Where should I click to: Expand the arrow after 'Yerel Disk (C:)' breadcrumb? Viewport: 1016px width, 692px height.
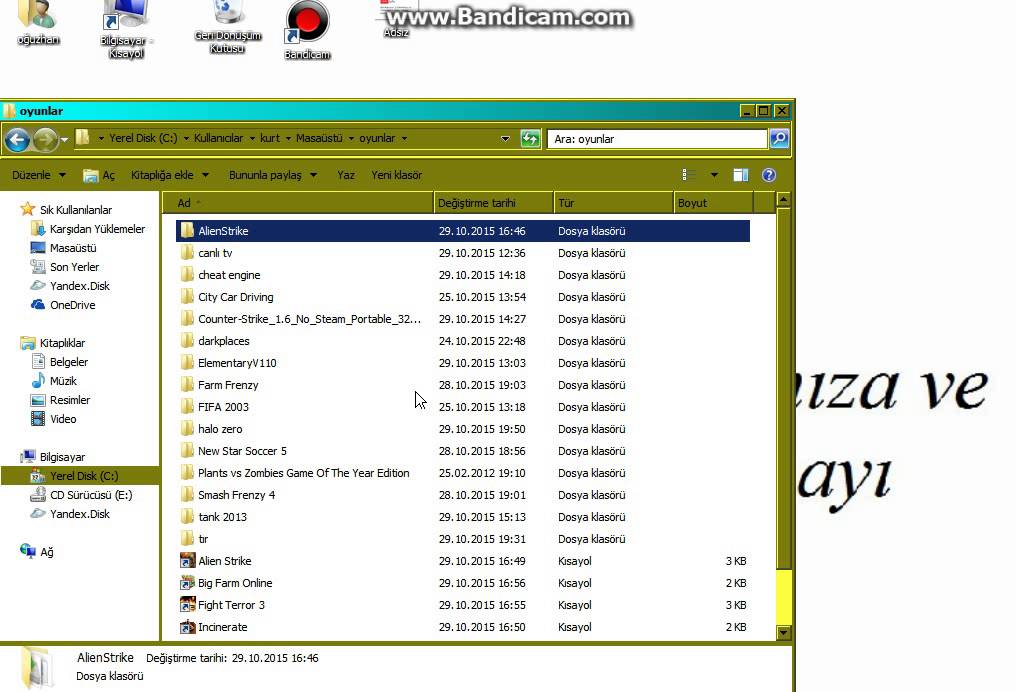[187, 138]
